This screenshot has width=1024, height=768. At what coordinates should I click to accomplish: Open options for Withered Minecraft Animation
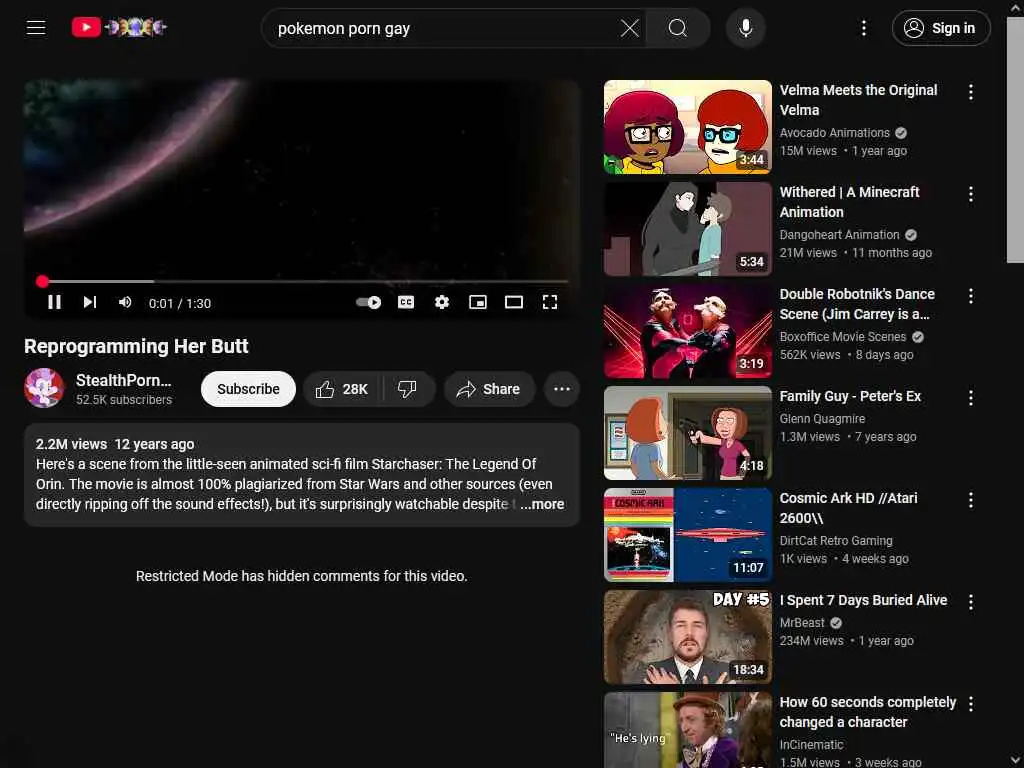970,194
